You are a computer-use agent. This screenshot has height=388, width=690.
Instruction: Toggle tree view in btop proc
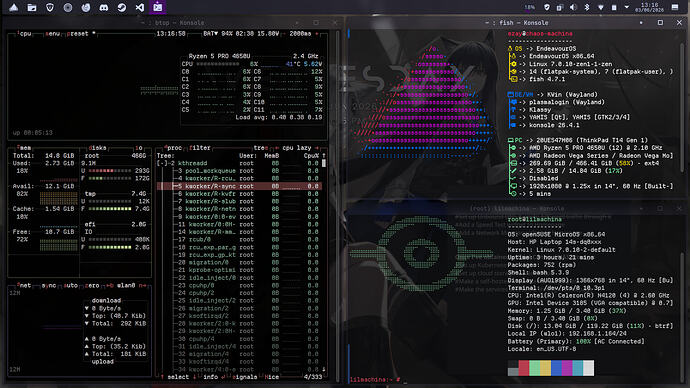(261, 148)
